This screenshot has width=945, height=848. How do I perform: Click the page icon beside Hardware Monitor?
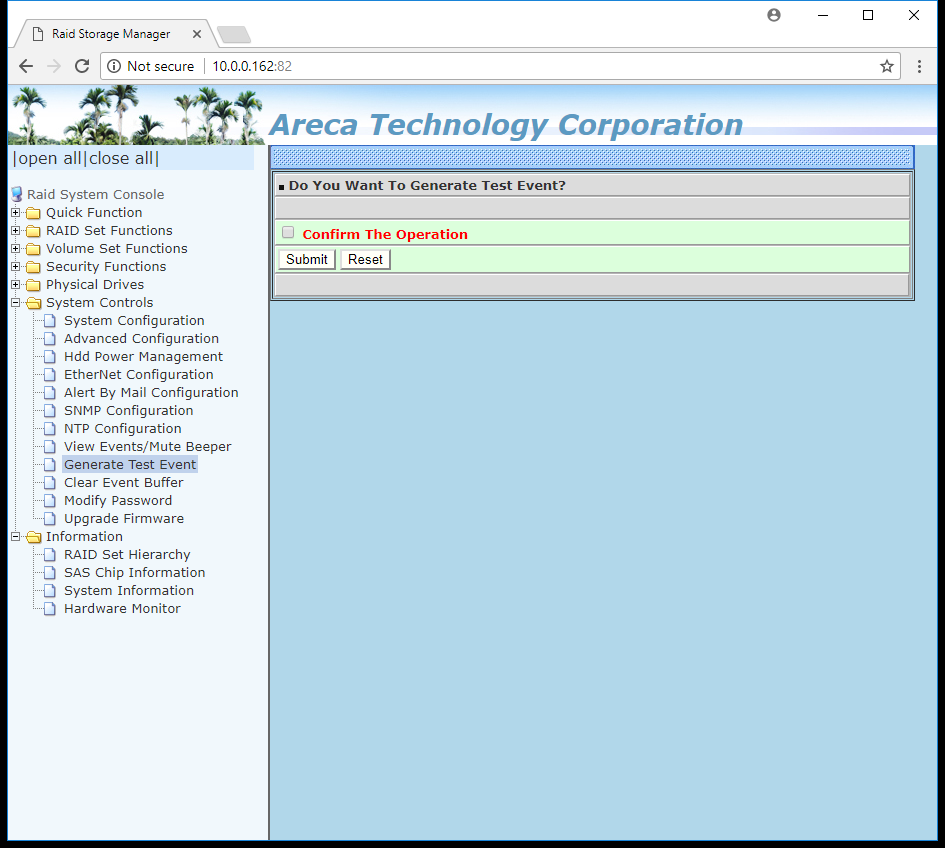50,609
